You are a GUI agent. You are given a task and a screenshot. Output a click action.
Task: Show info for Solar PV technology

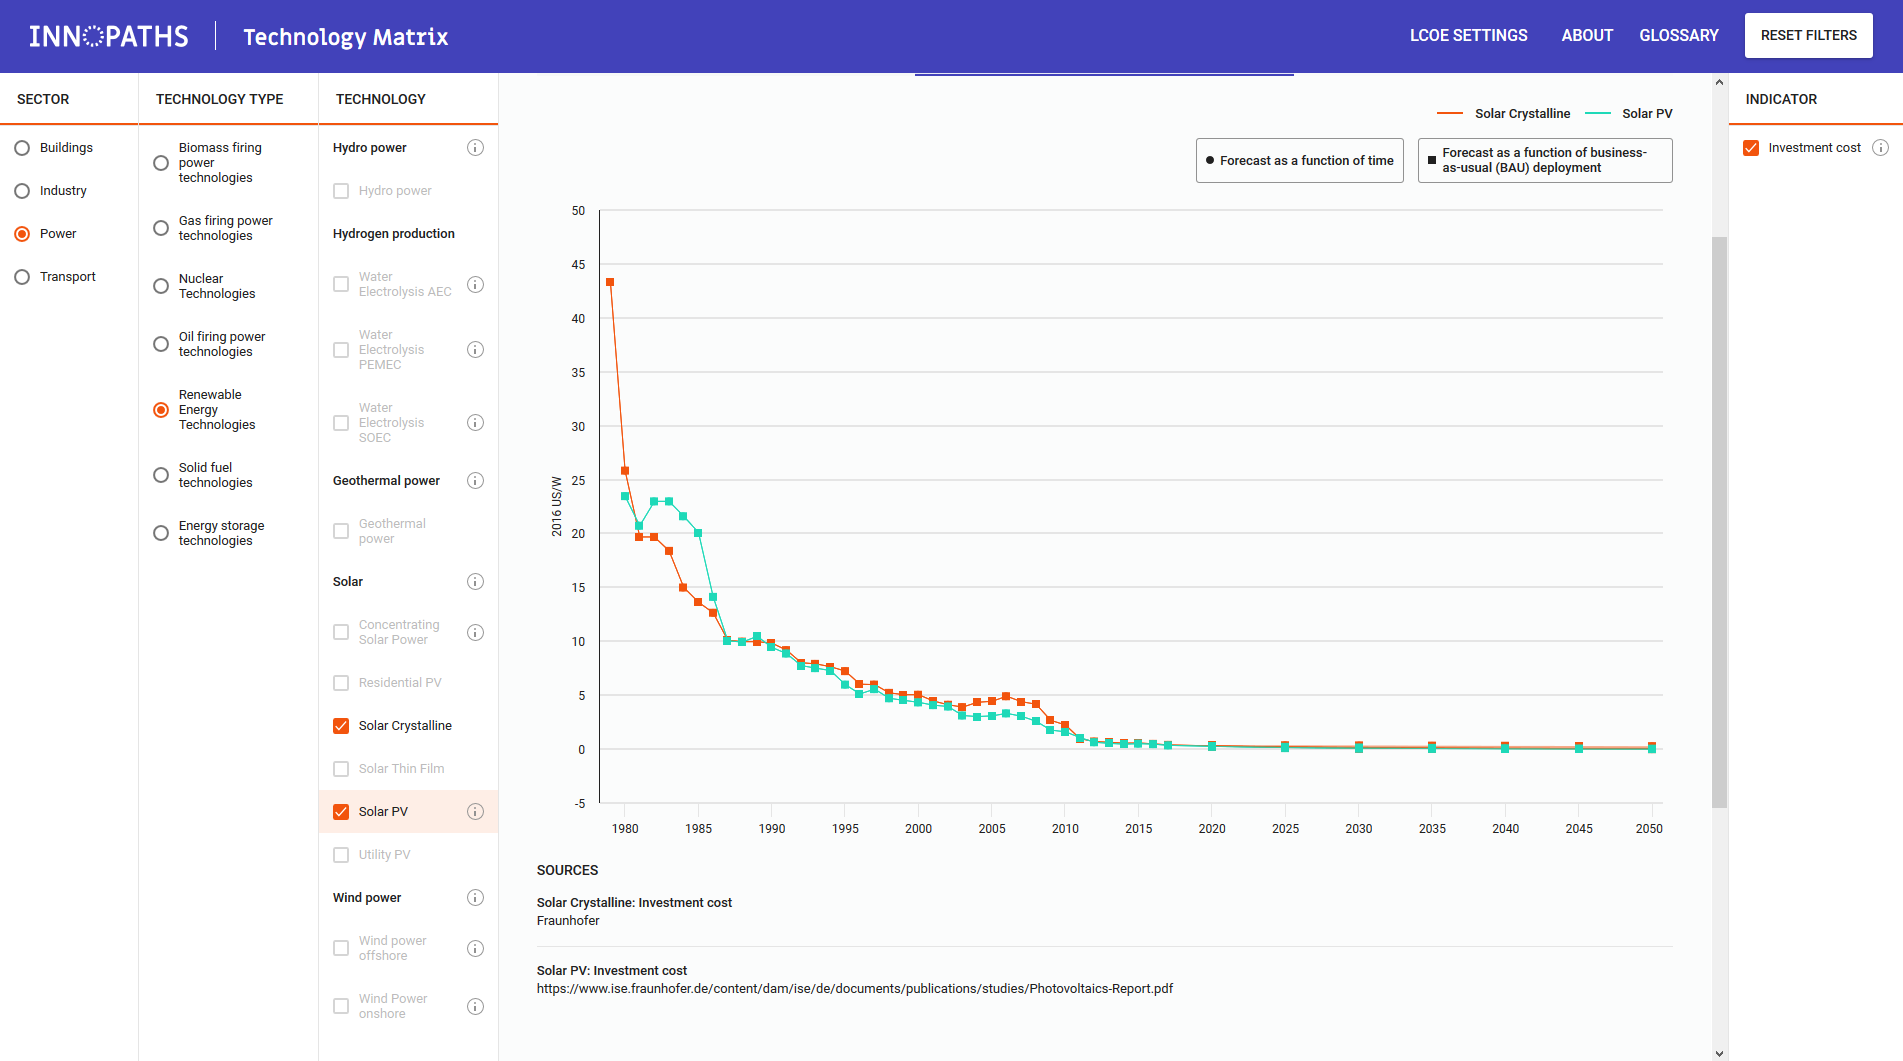click(475, 812)
